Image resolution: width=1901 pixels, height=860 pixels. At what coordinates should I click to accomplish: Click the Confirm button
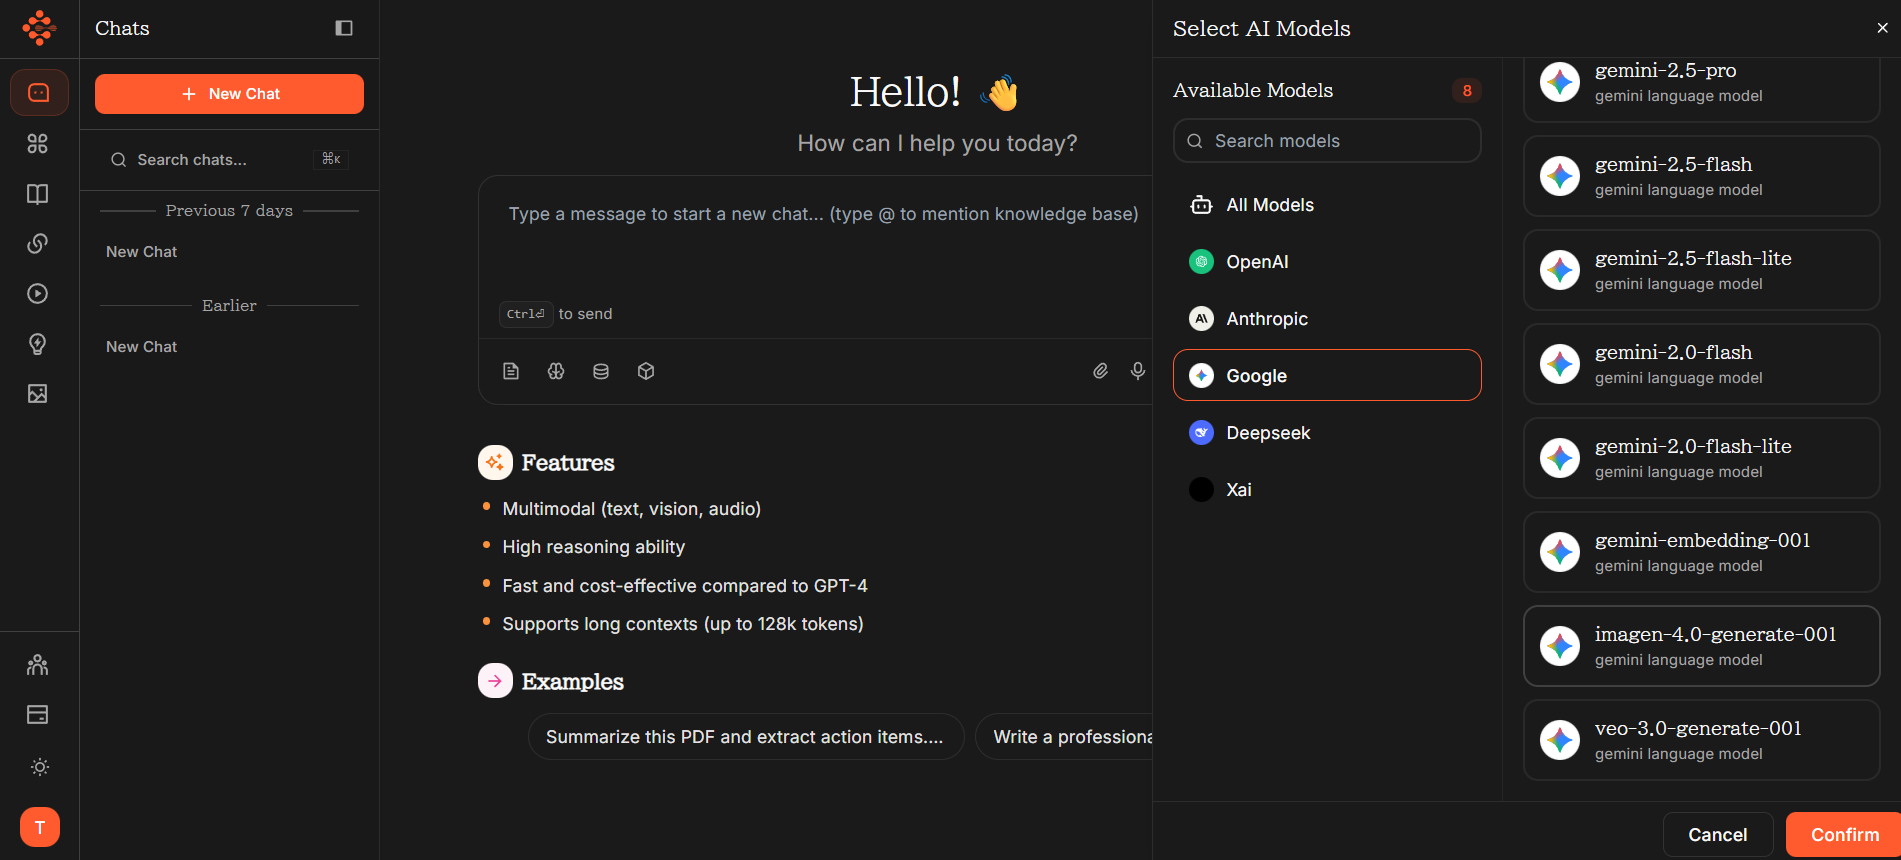click(1844, 835)
